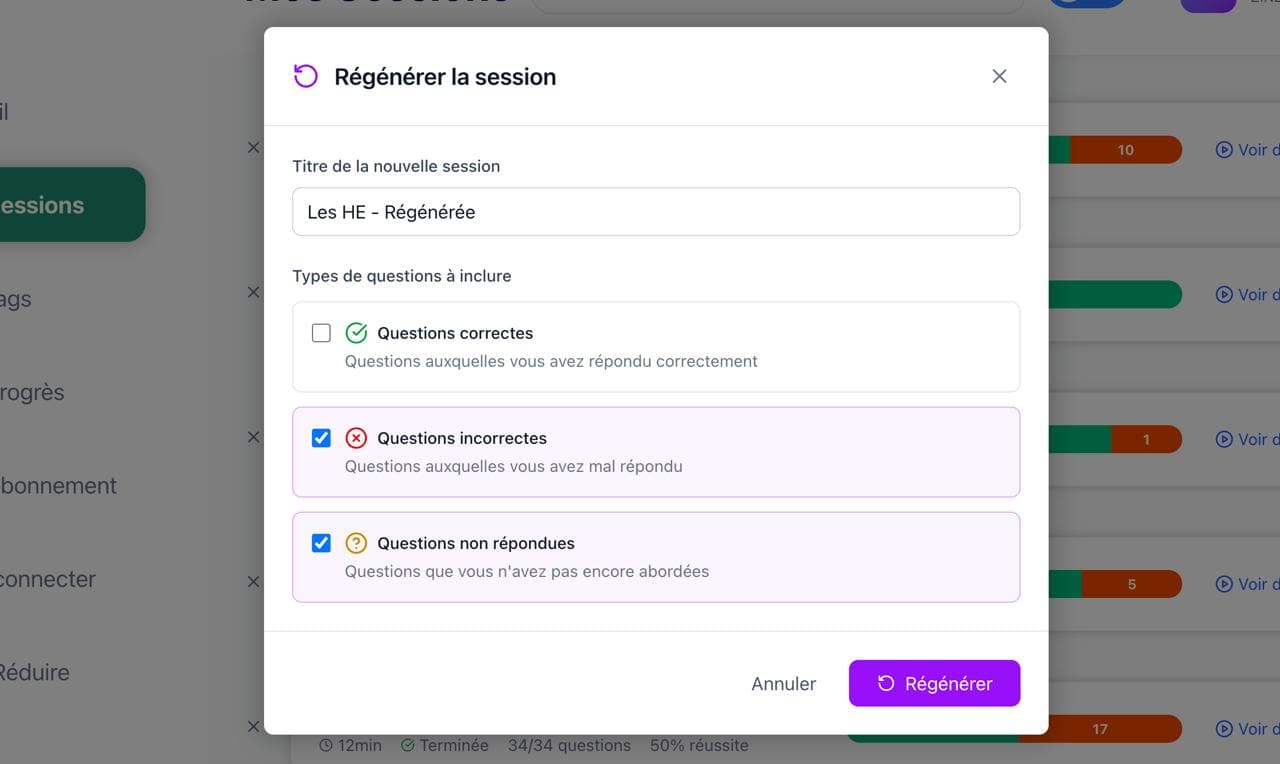
Task: Click the Terminée status checkmark icon
Action: 407,745
